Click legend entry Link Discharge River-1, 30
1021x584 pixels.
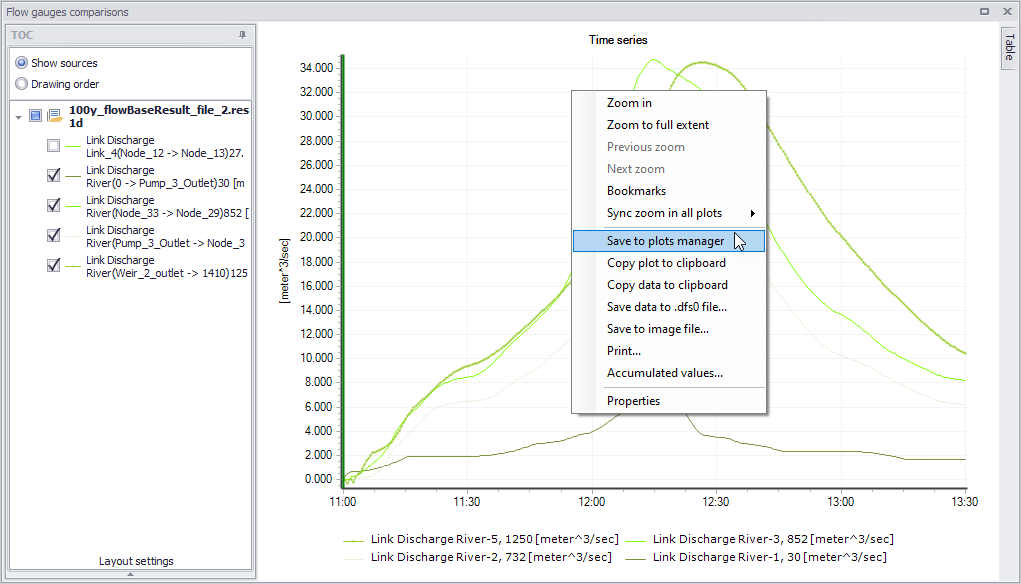coord(756,558)
